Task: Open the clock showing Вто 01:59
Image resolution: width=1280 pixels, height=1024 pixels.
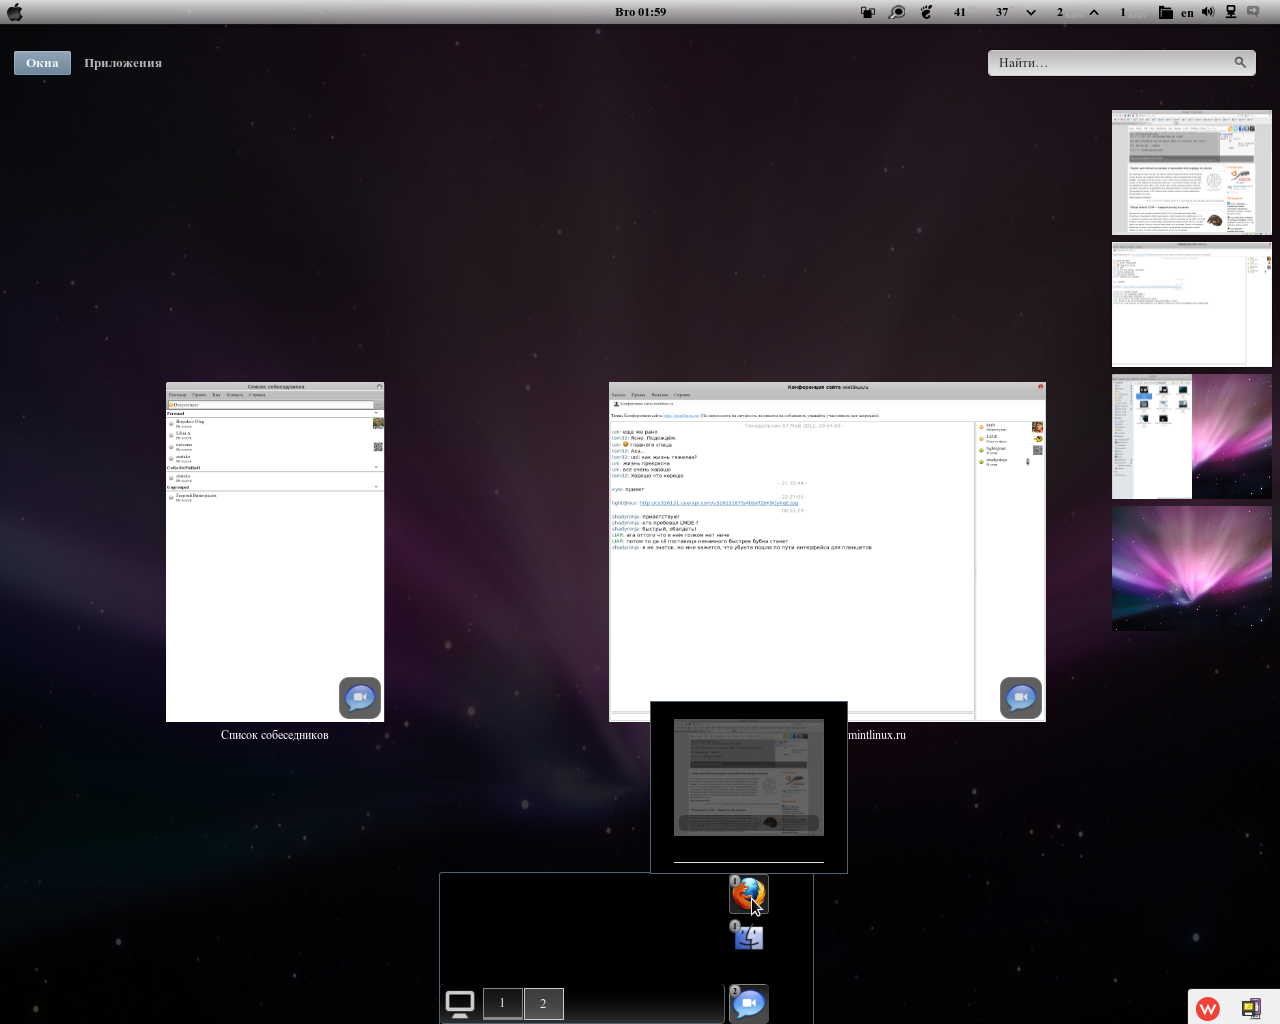Action: 640,12
